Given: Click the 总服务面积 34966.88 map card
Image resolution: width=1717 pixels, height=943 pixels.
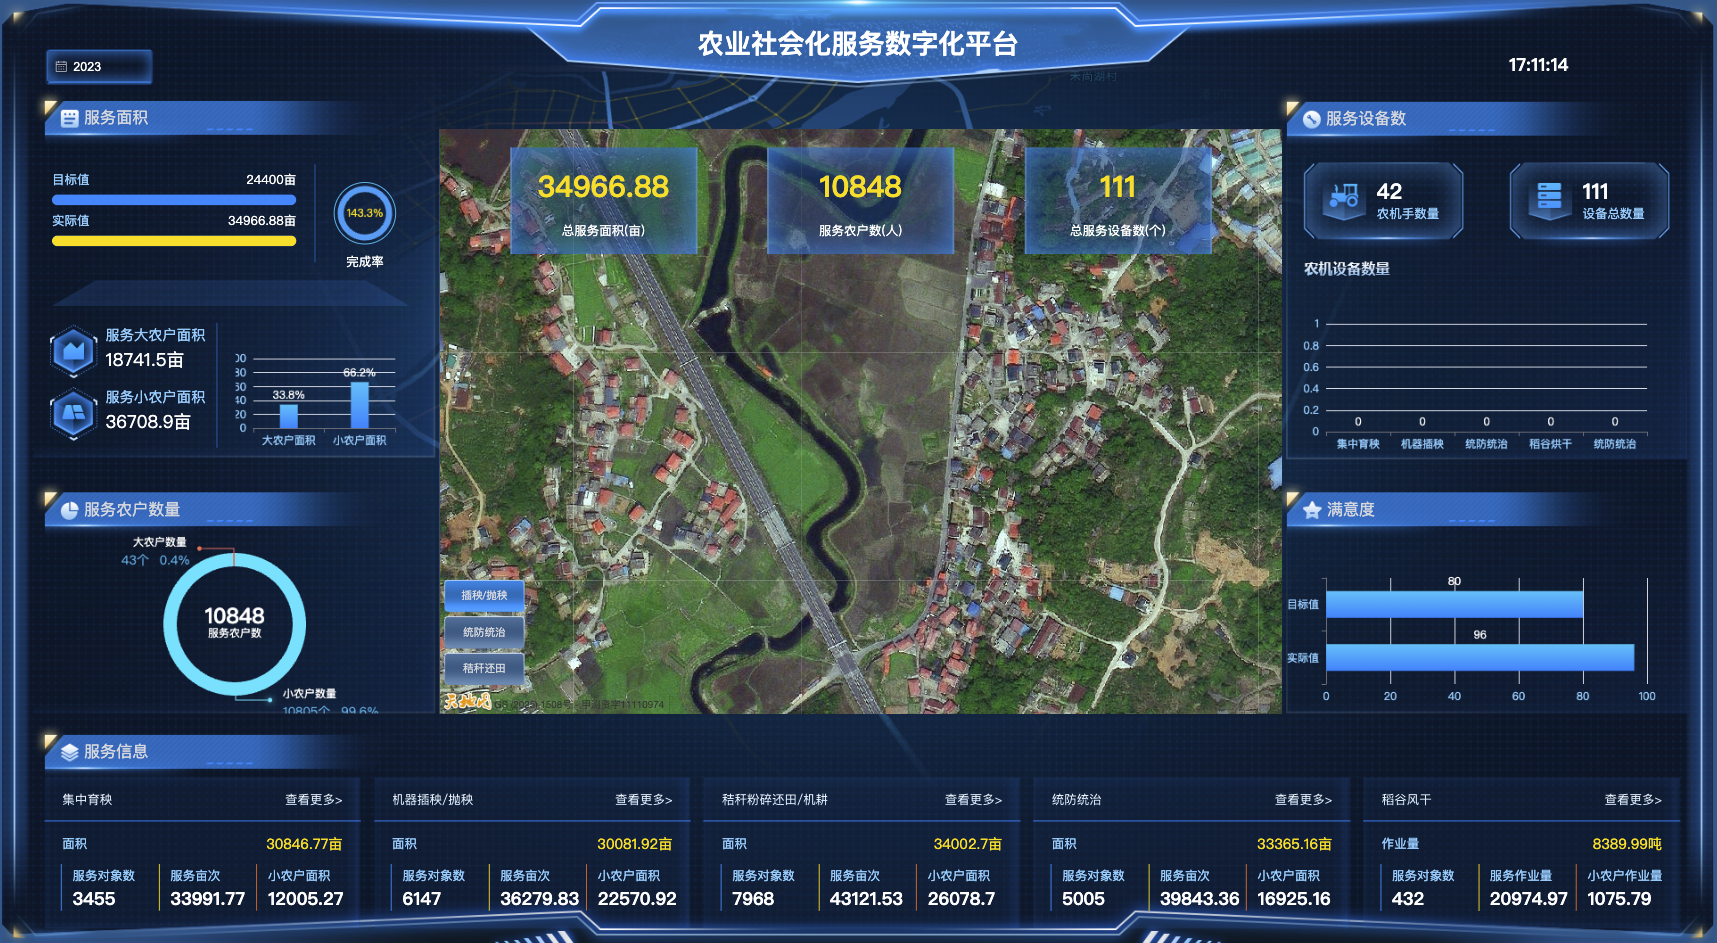Looking at the screenshot, I should [x=603, y=201].
